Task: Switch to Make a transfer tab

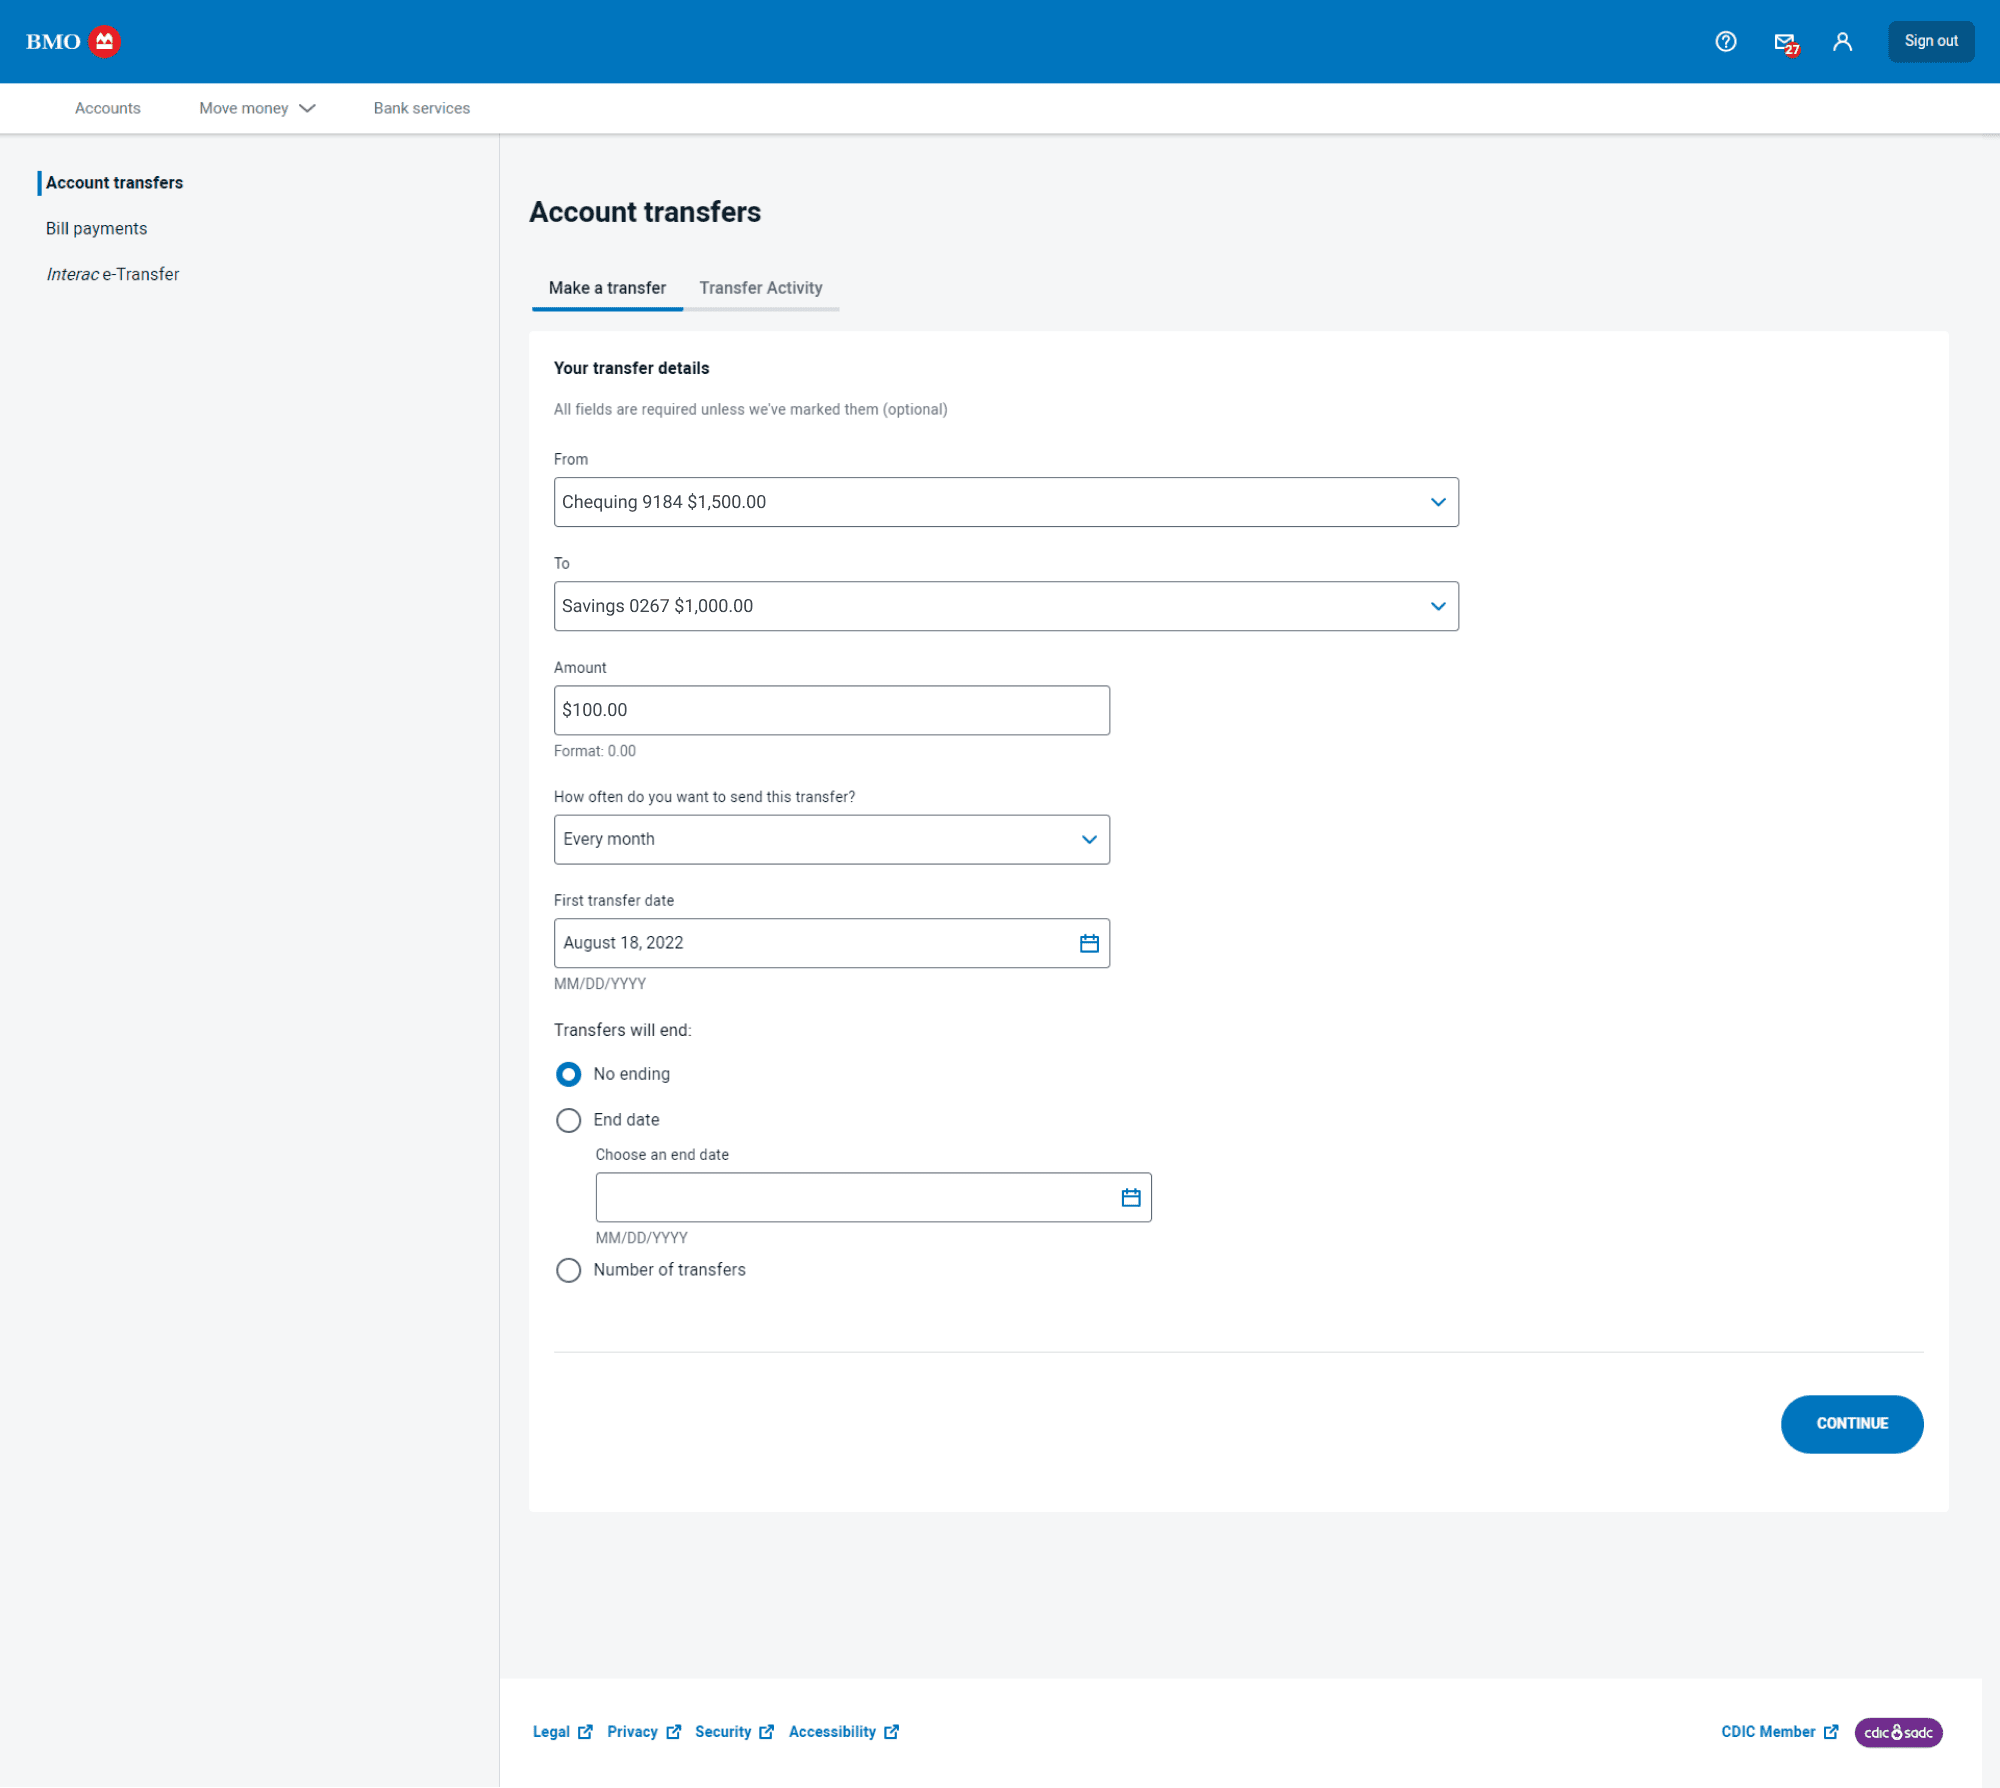Action: 607,288
